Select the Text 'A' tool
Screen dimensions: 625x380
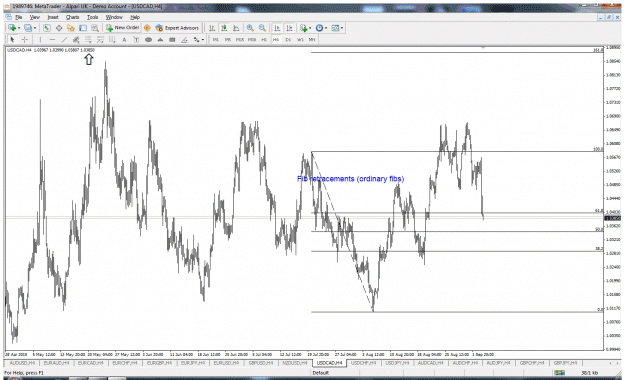click(124, 39)
